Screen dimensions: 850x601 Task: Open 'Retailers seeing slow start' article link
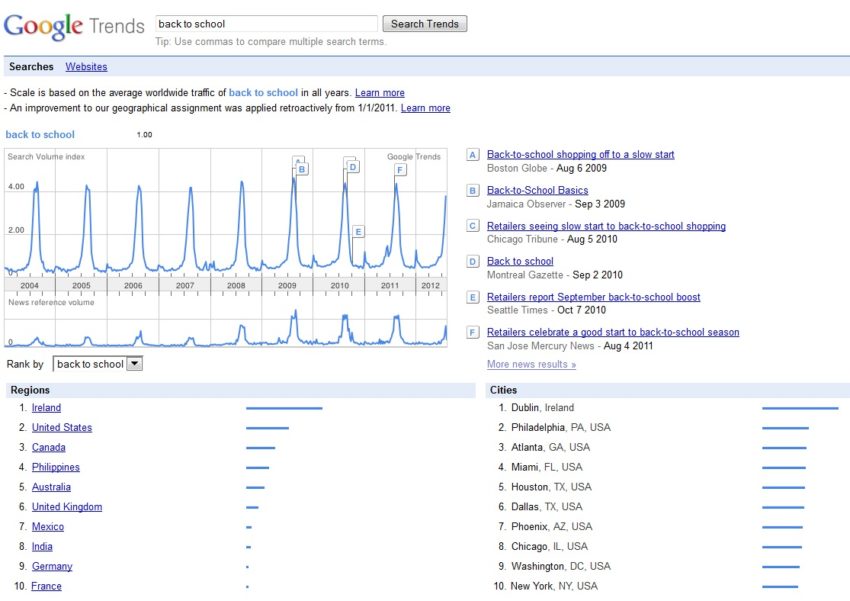pos(606,226)
